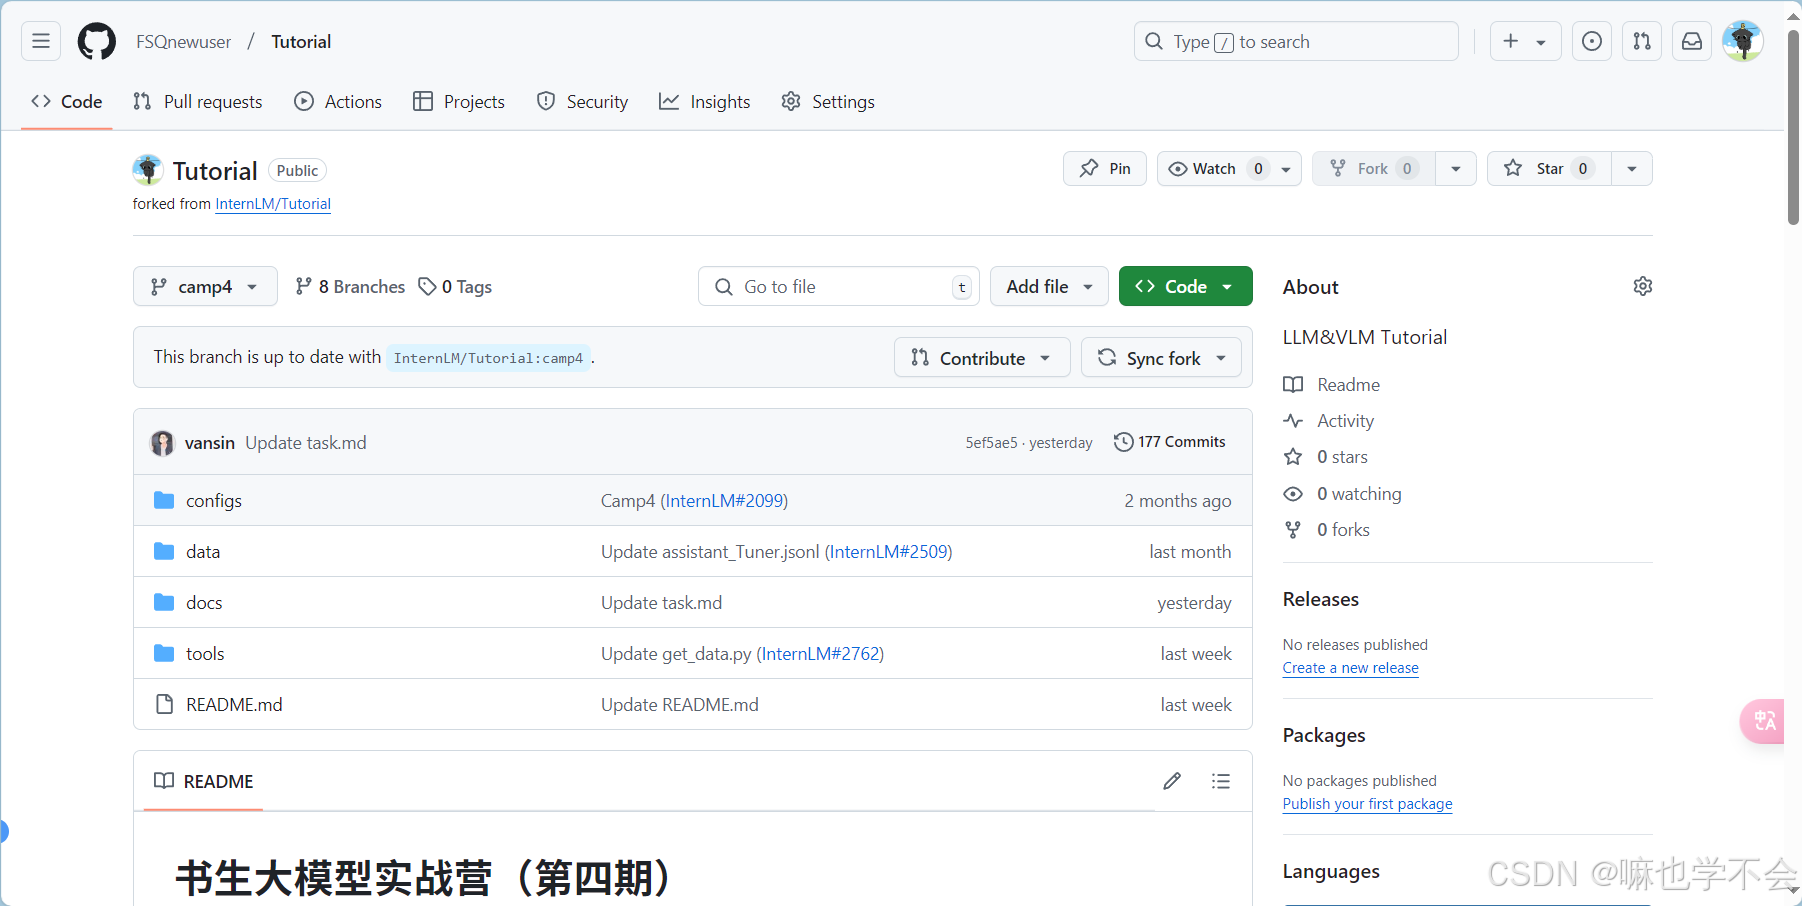Open FSQnewuser profile link in breadcrumb

(x=184, y=42)
